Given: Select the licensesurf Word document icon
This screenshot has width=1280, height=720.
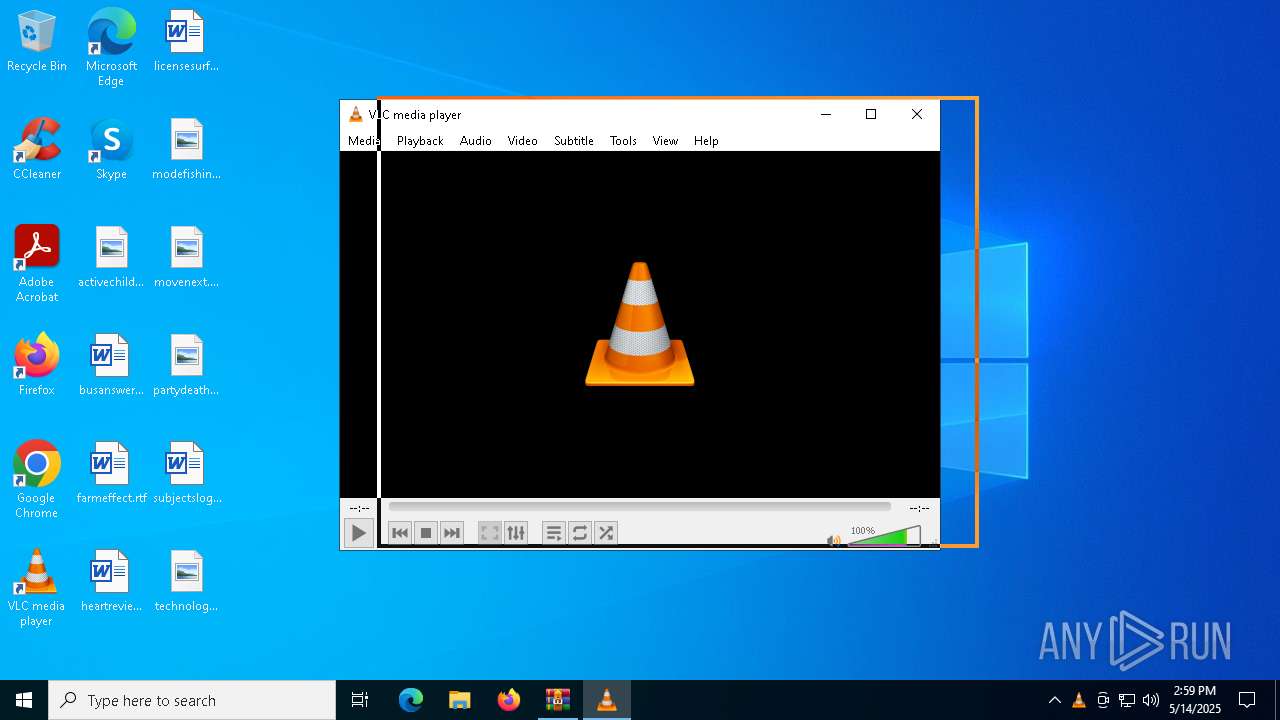Looking at the screenshot, I should coord(186,42).
